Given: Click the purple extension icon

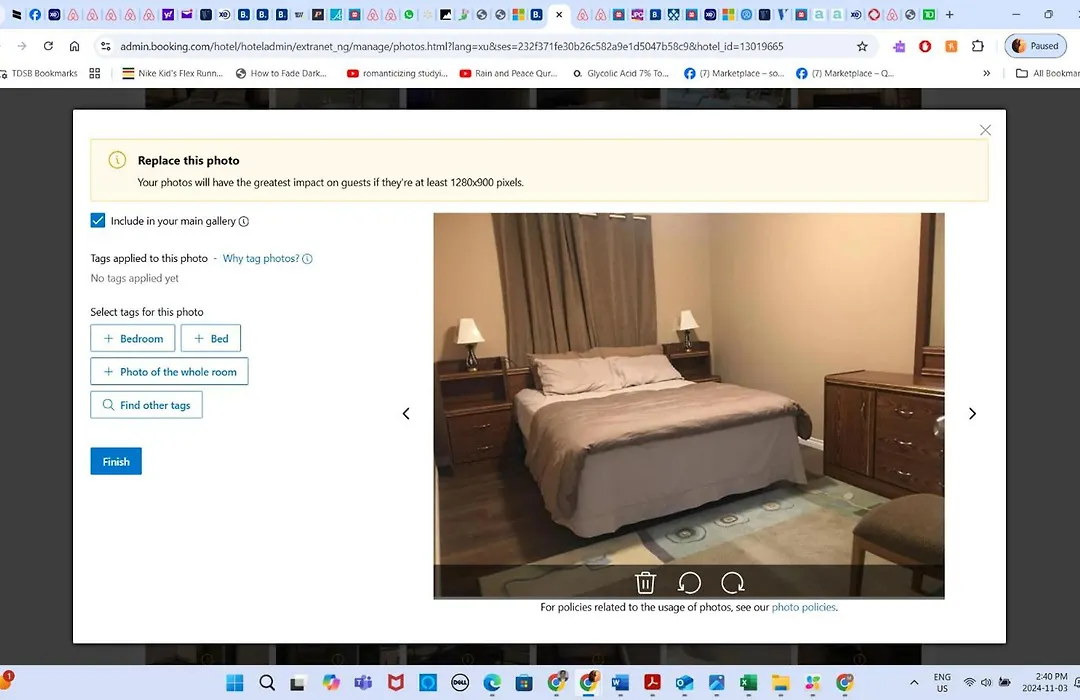Looking at the screenshot, I should click(899, 46).
